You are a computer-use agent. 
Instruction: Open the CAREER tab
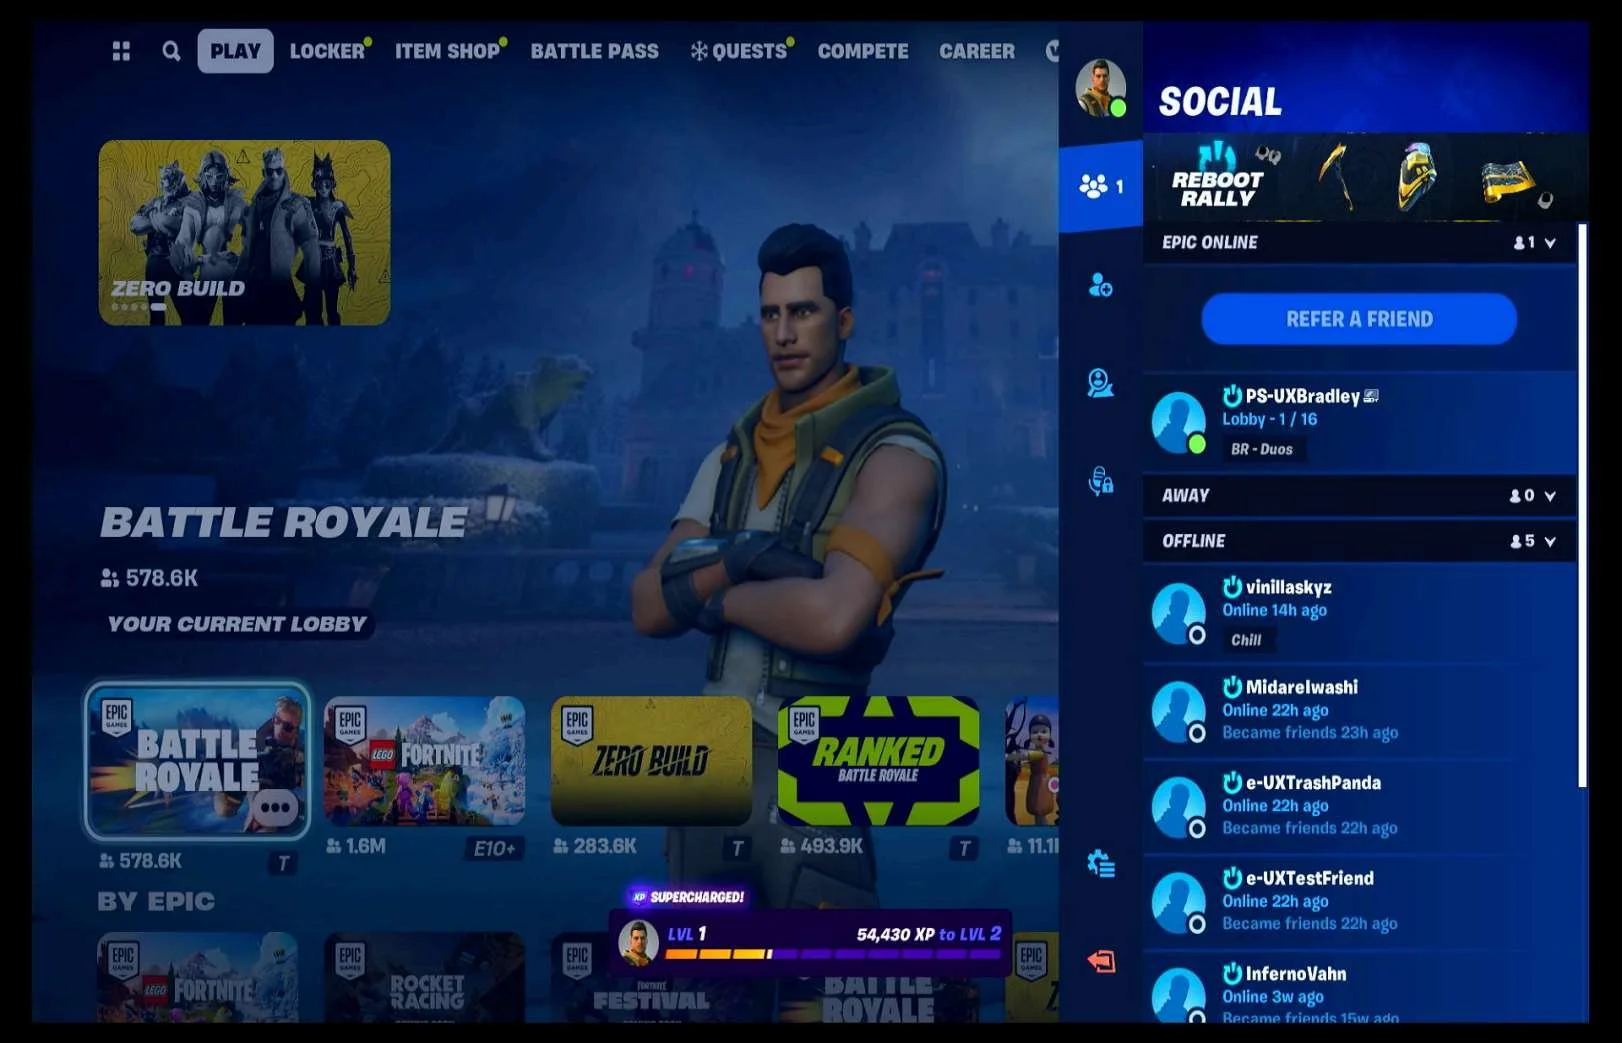(x=977, y=51)
